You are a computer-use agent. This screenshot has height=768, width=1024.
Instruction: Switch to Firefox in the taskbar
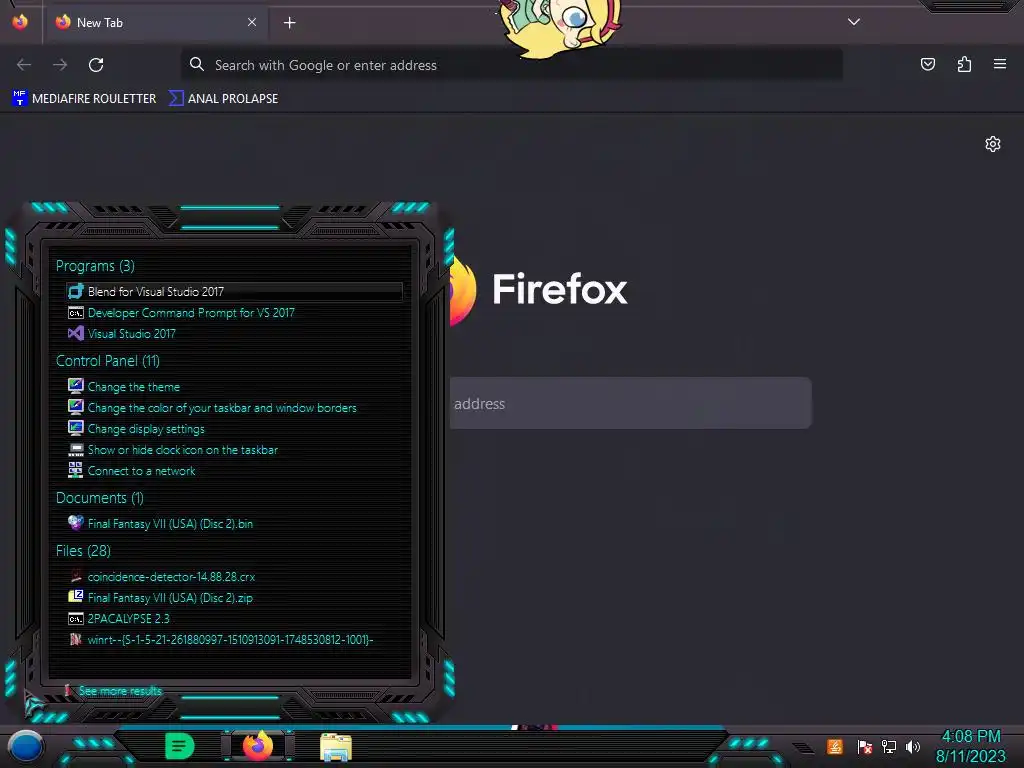coord(258,746)
